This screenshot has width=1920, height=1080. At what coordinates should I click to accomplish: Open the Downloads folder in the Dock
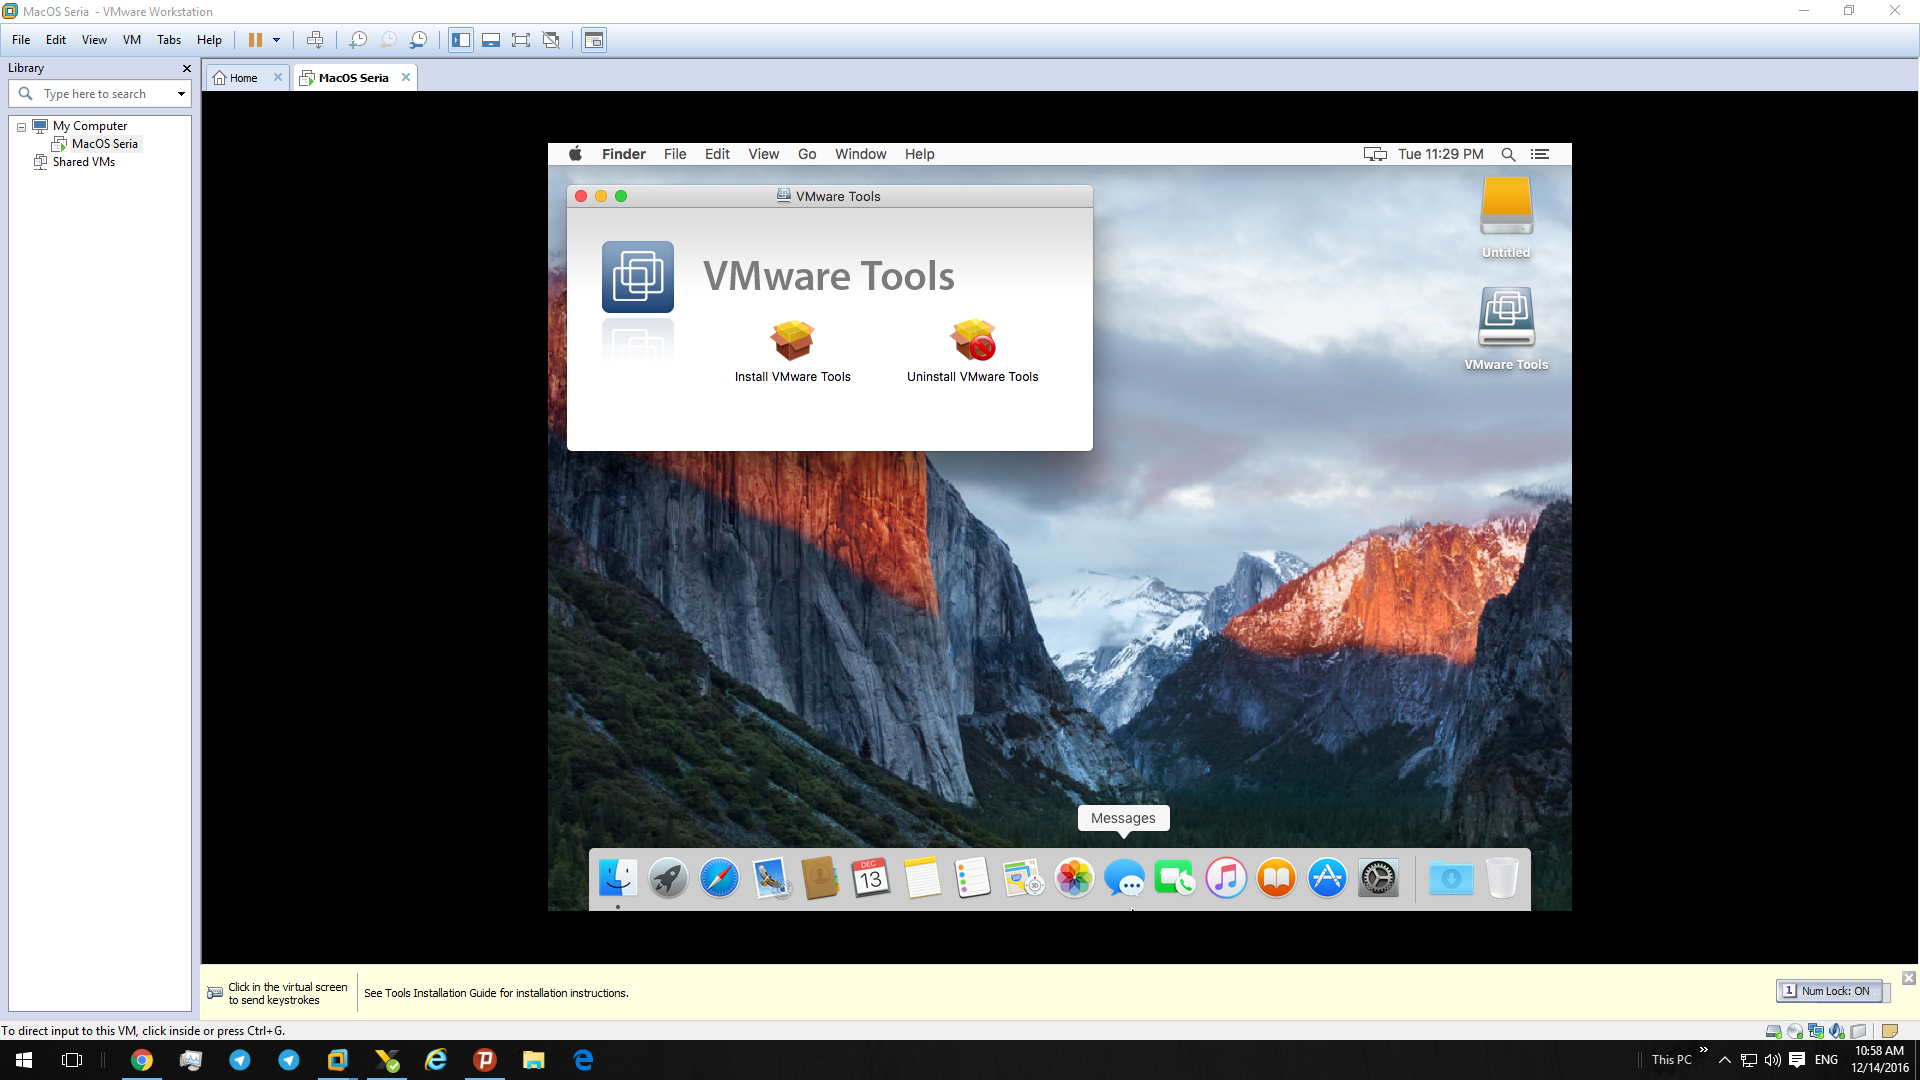tap(1451, 878)
